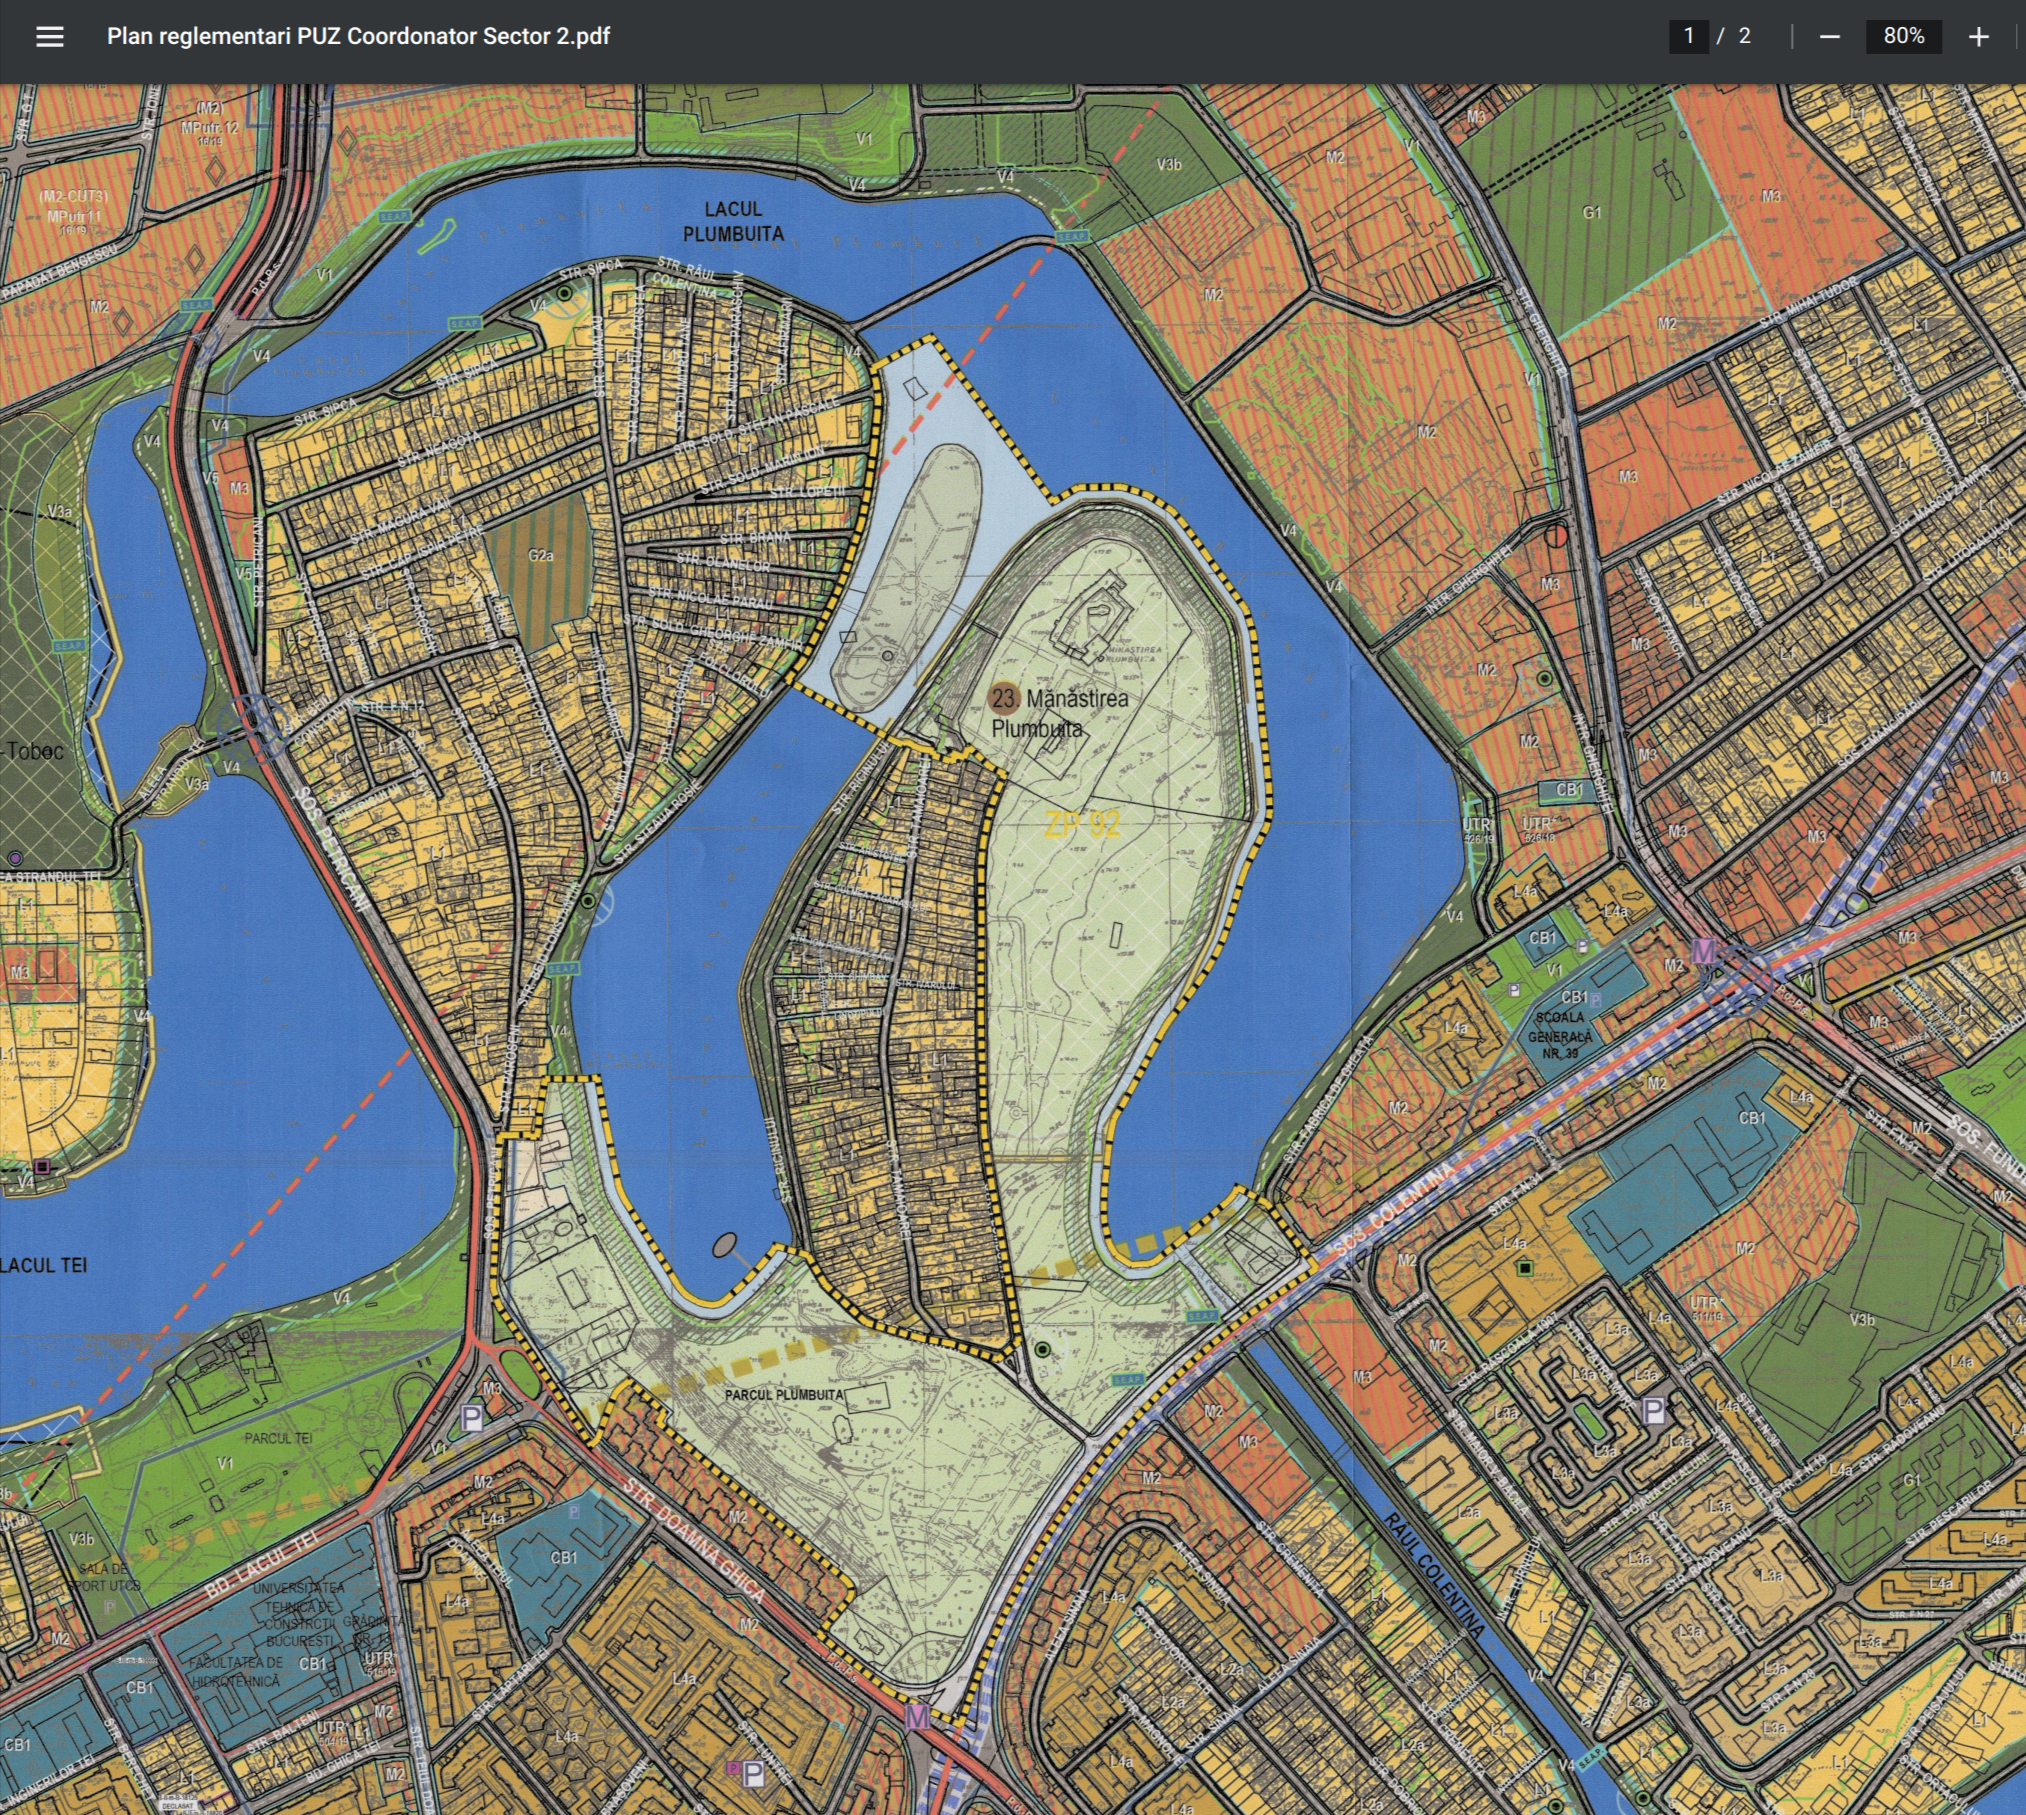2026x1815 pixels.
Task: Click parking icon in the L3a housing area
Action: click(x=1654, y=1411)
